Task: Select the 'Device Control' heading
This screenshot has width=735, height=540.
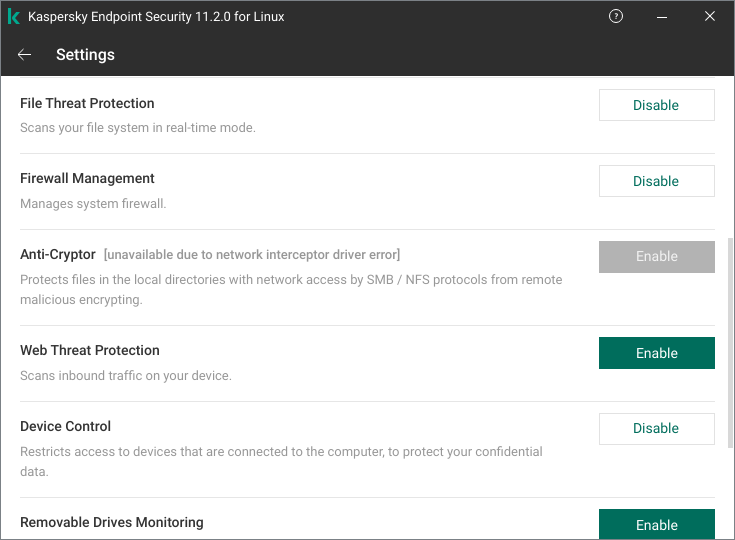Action: coord(65,426)
